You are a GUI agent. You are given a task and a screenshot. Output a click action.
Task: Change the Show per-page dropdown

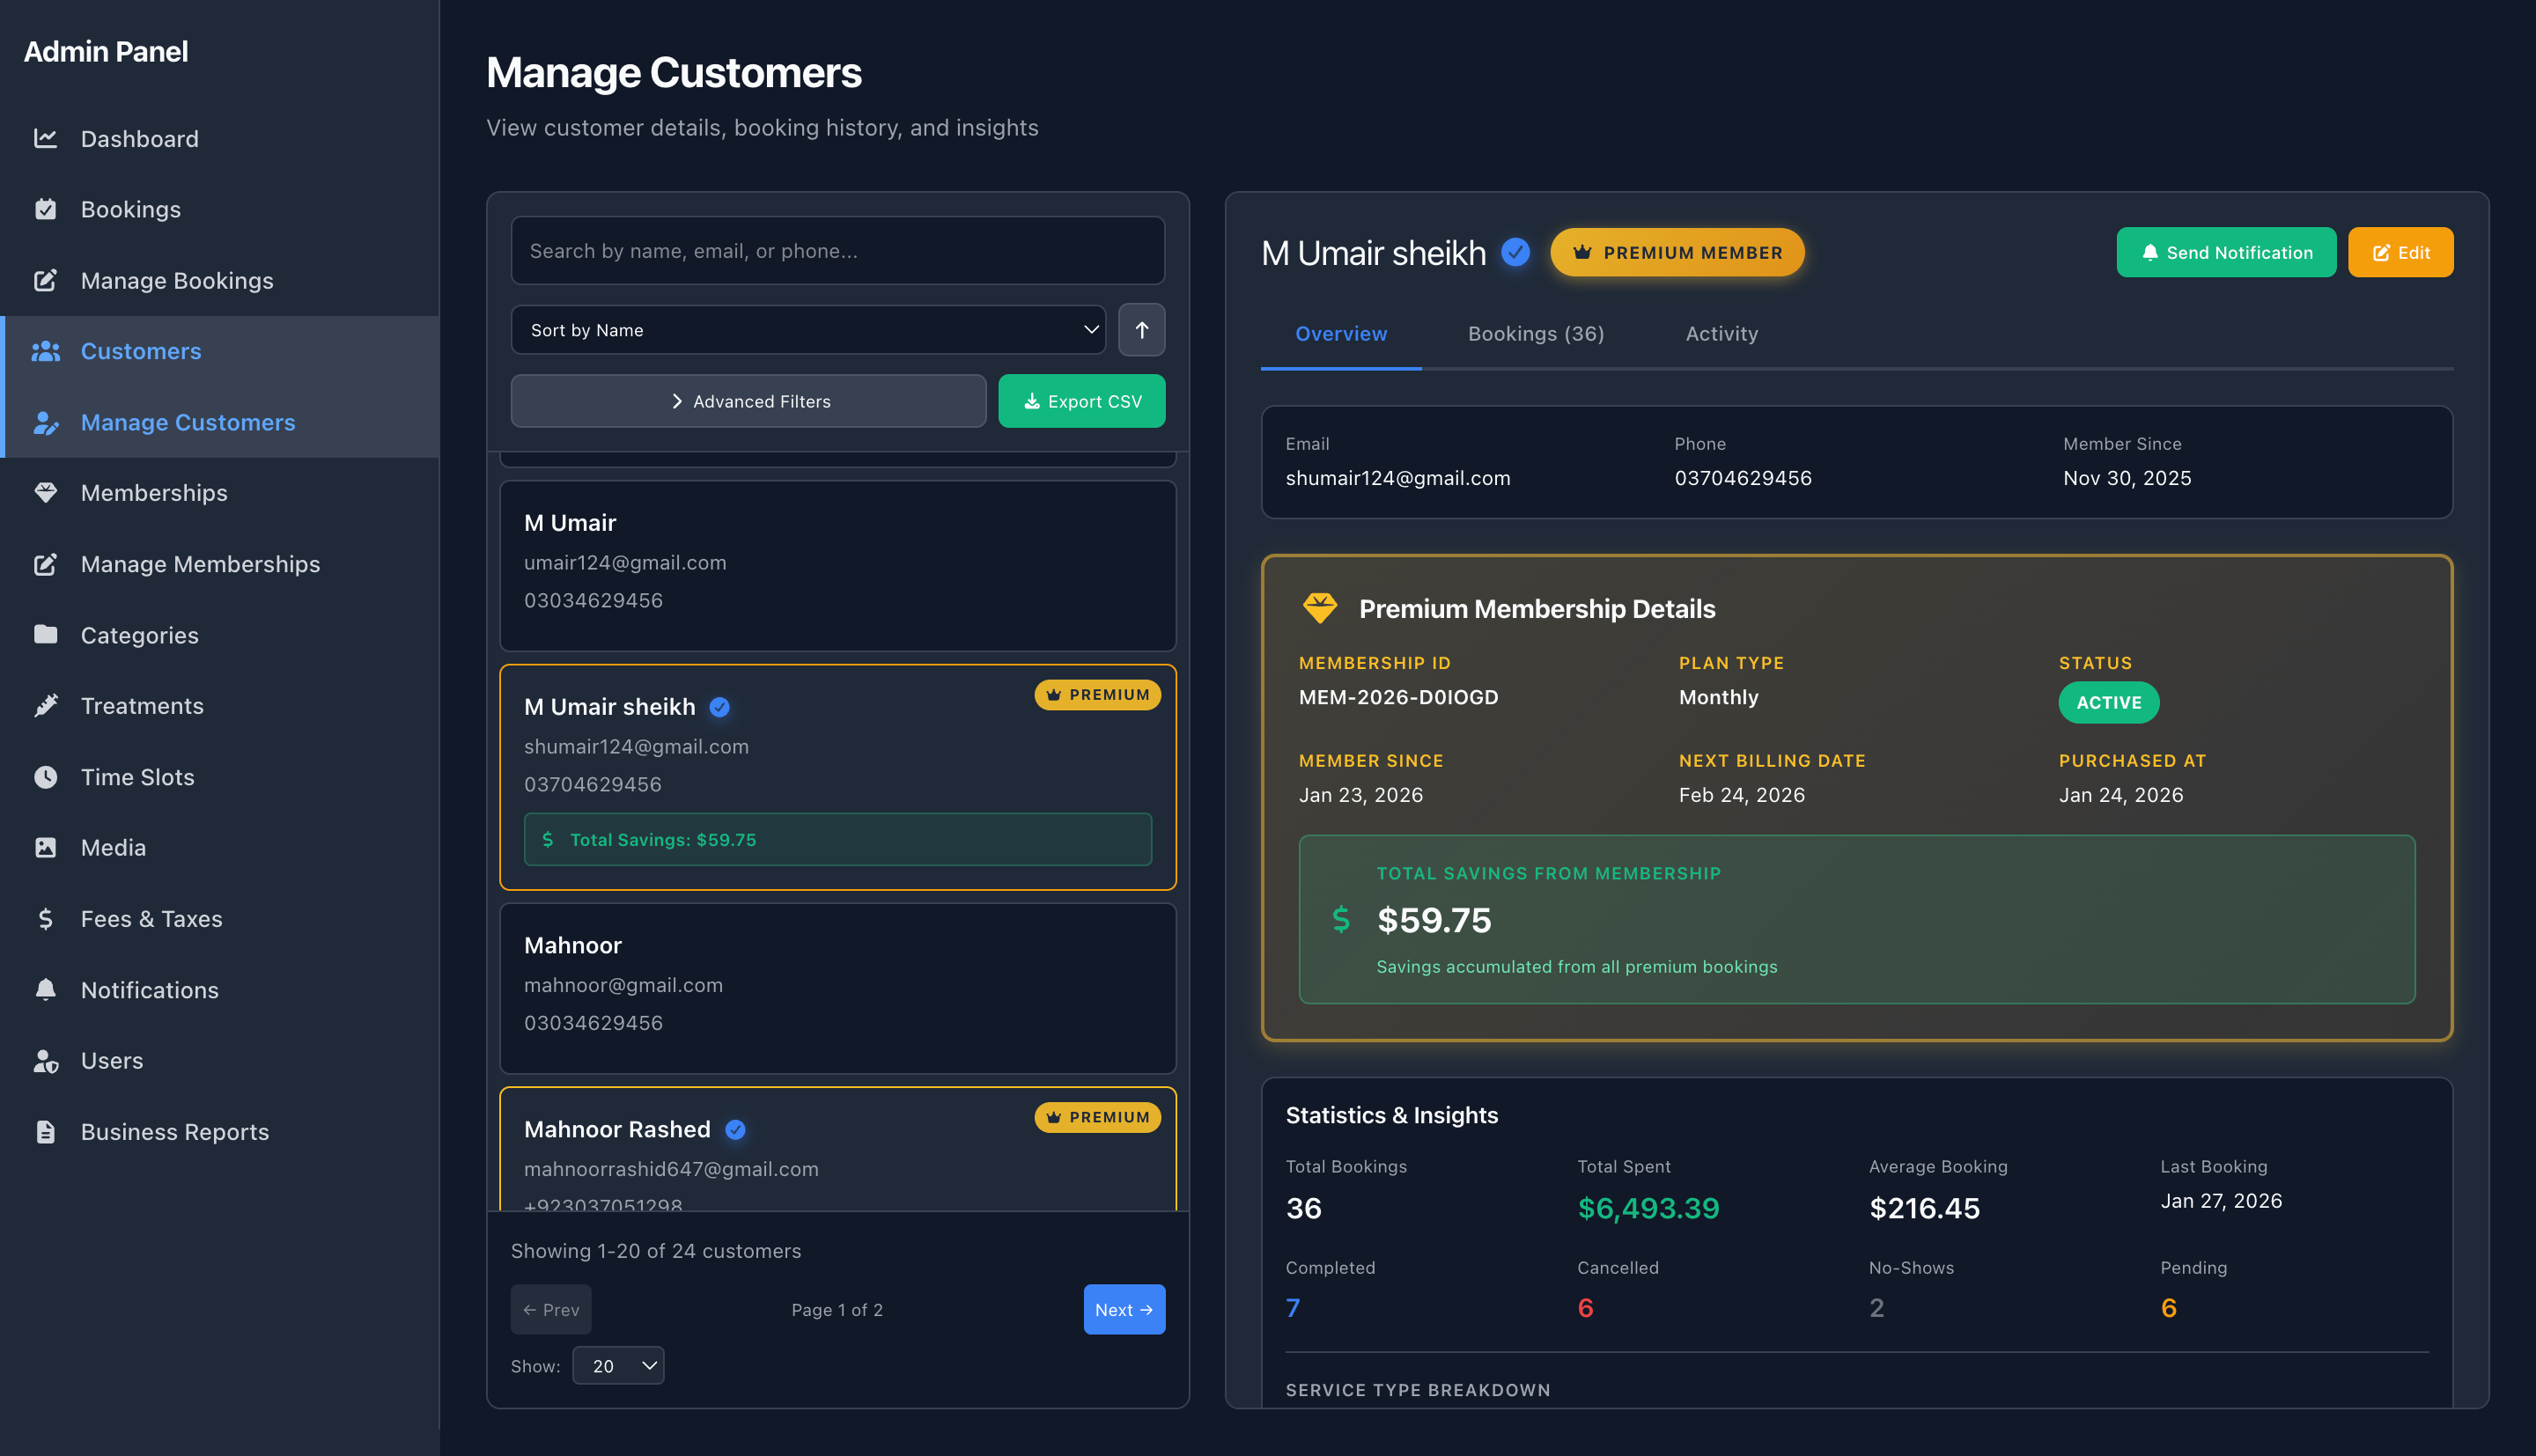pyautogui.click(x=618, y=1365)
